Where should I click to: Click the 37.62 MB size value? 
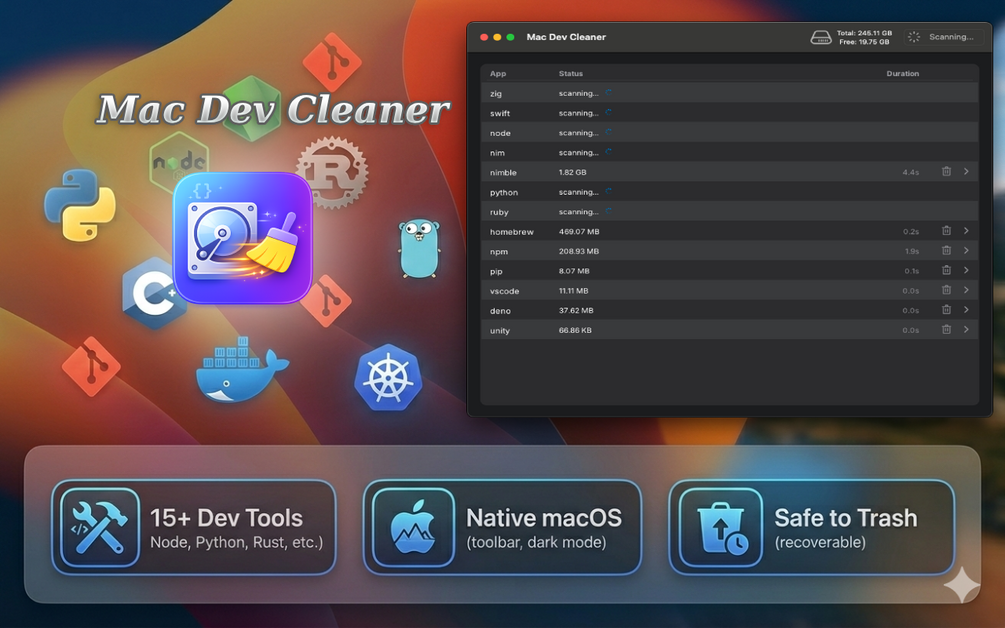click(576, 310)
